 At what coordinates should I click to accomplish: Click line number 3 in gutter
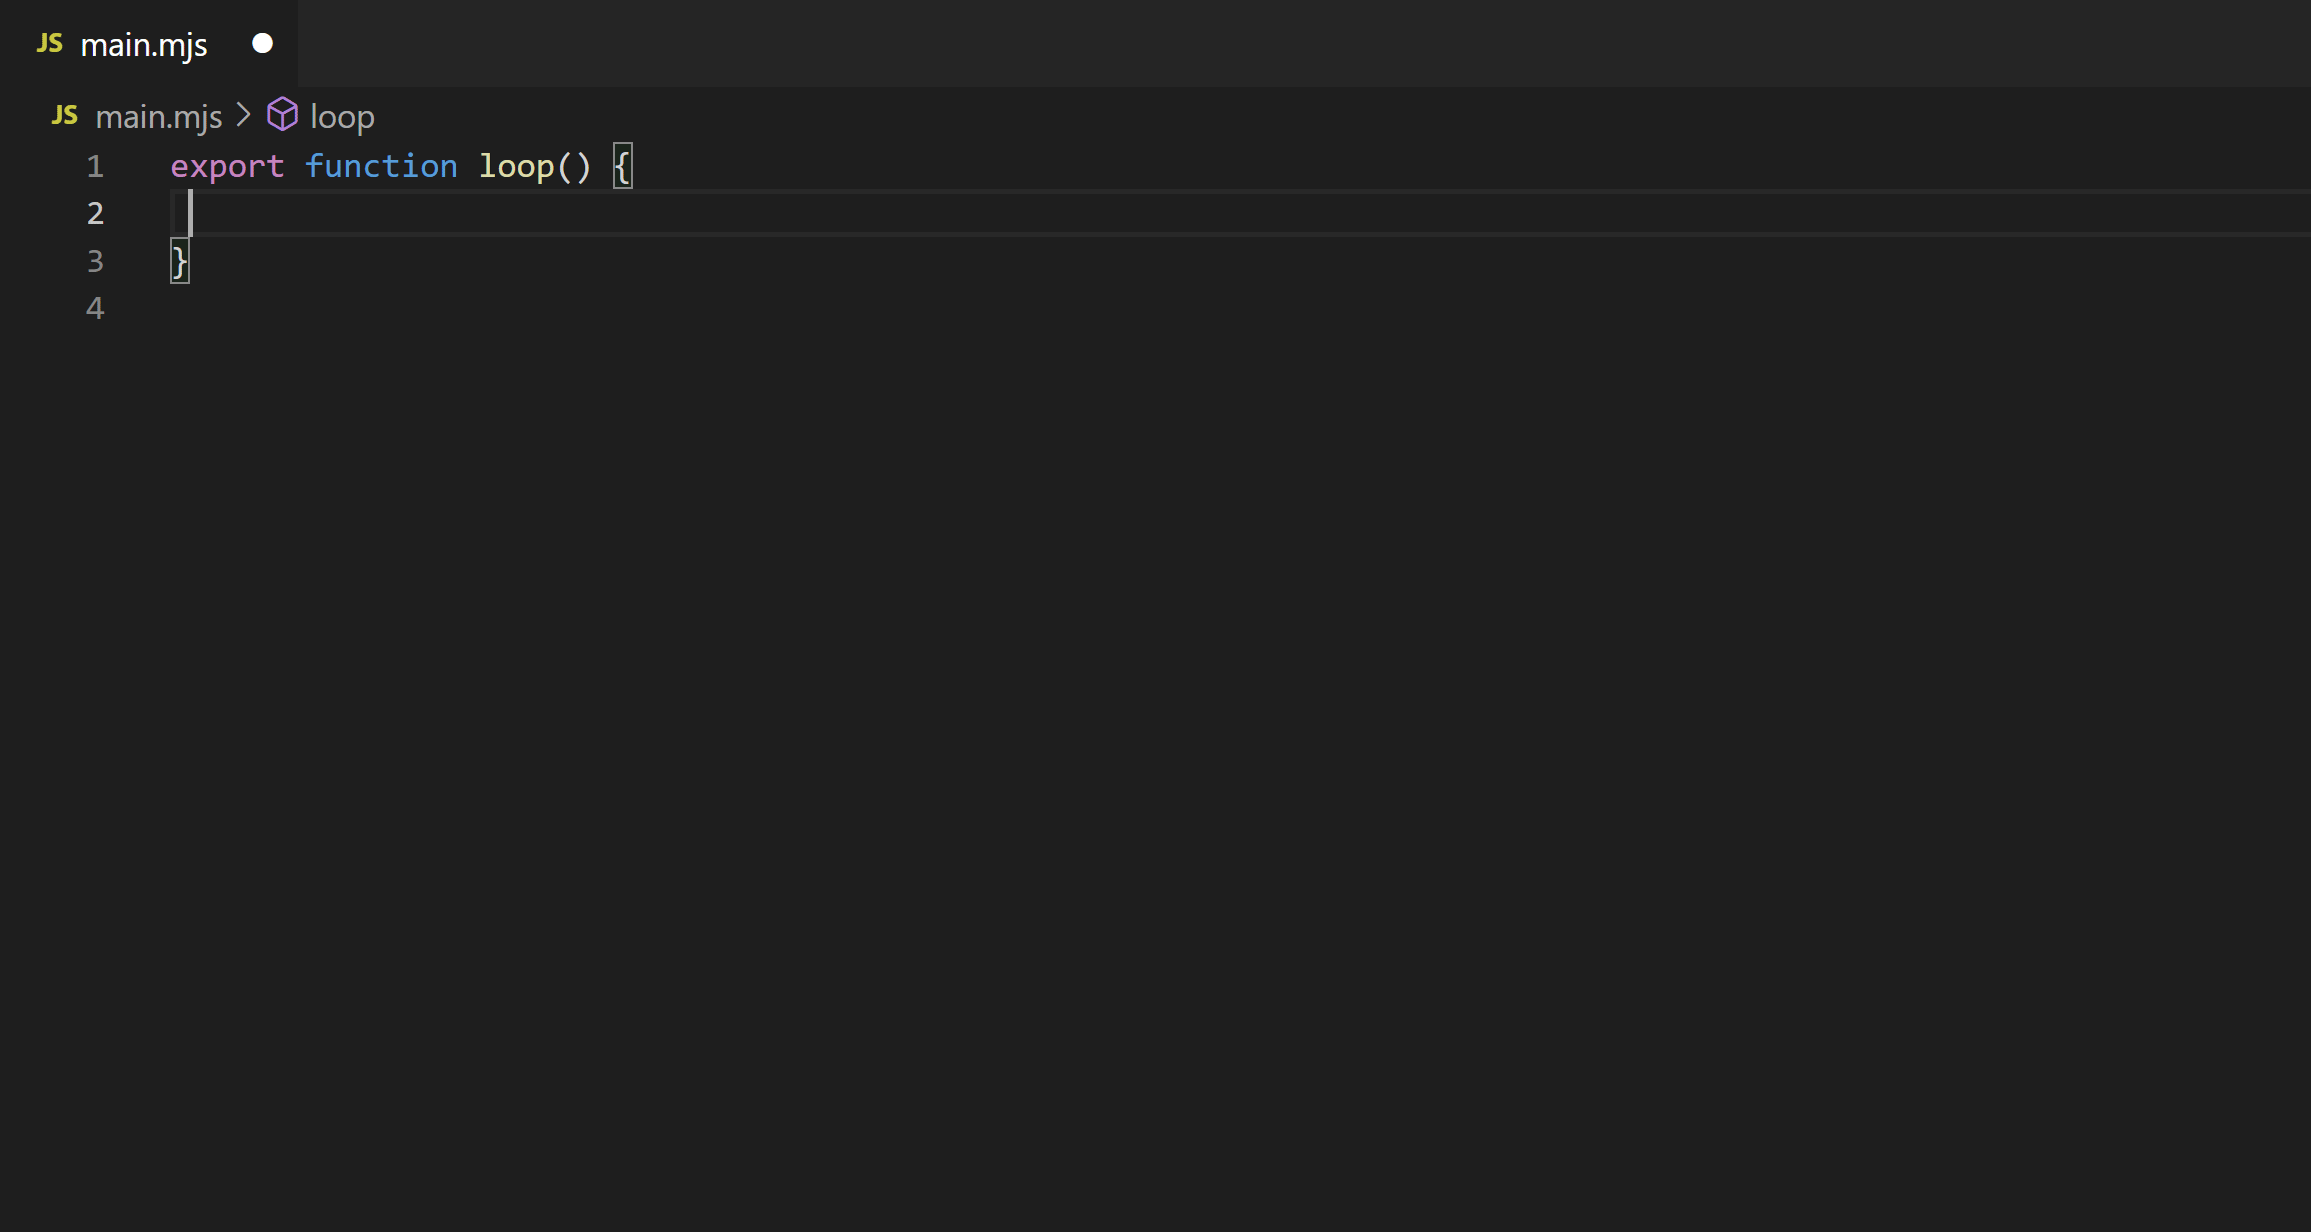coord(95,261)
